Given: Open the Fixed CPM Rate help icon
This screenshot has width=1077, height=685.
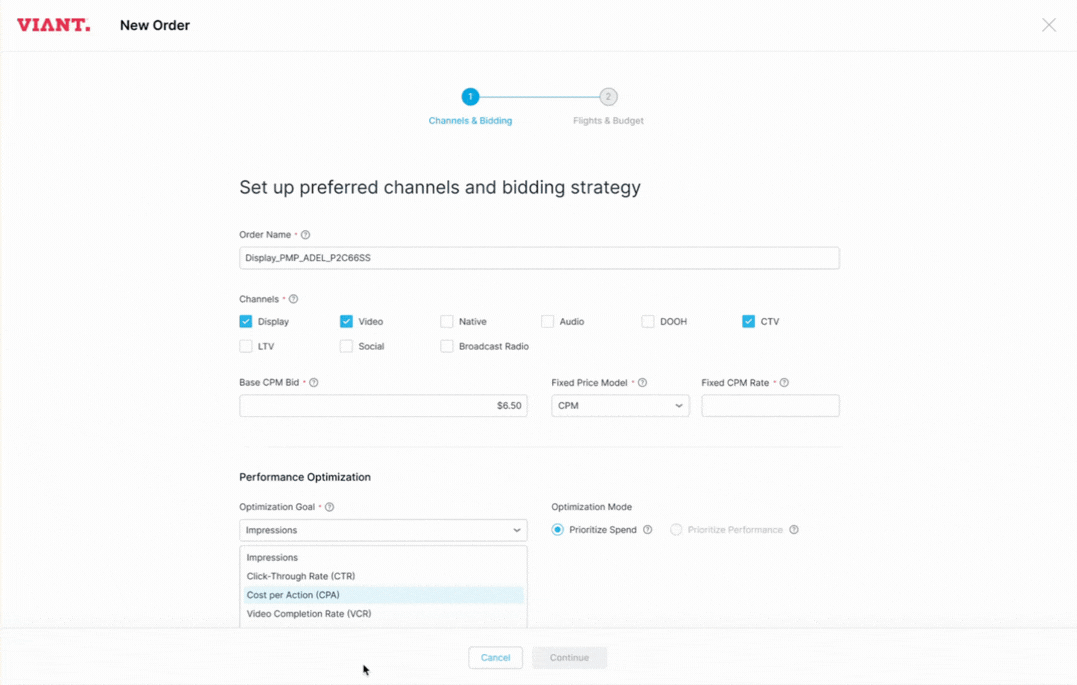Looking at the screenshot, I should click(x=784, y=382).
